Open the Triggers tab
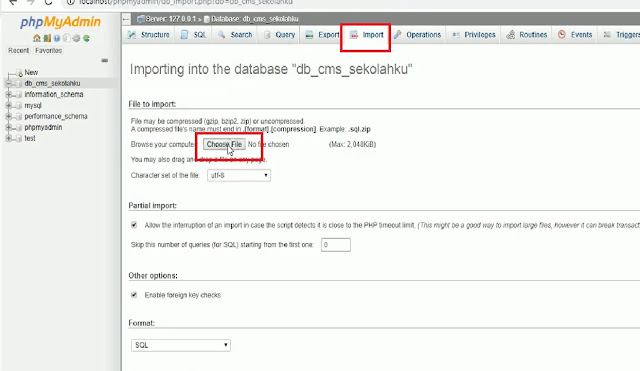The height and width of the screenshot is (371, 640). point(622,35)
